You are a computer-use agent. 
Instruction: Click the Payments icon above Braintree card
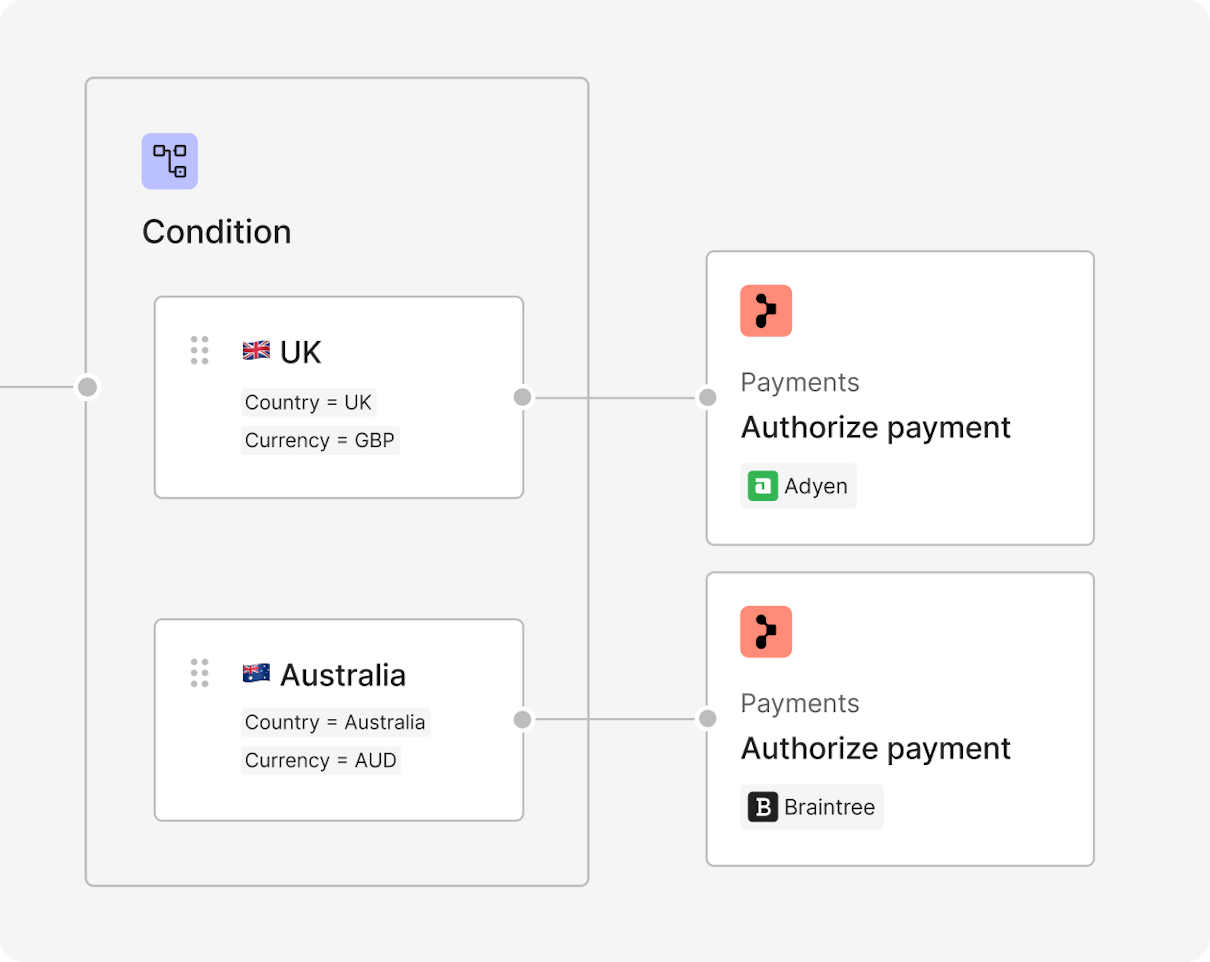coord(766,632)
